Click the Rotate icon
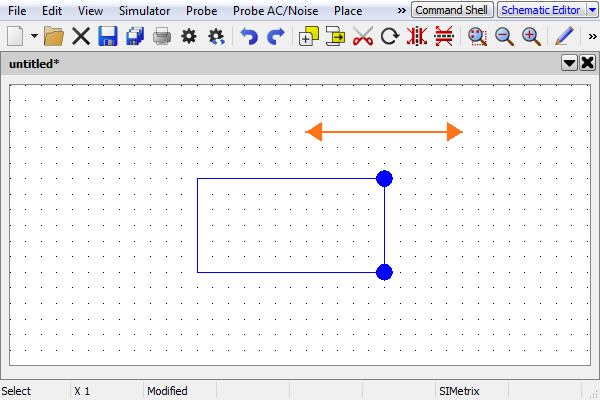This screenshot has height=400, width=600. [390, 37]
